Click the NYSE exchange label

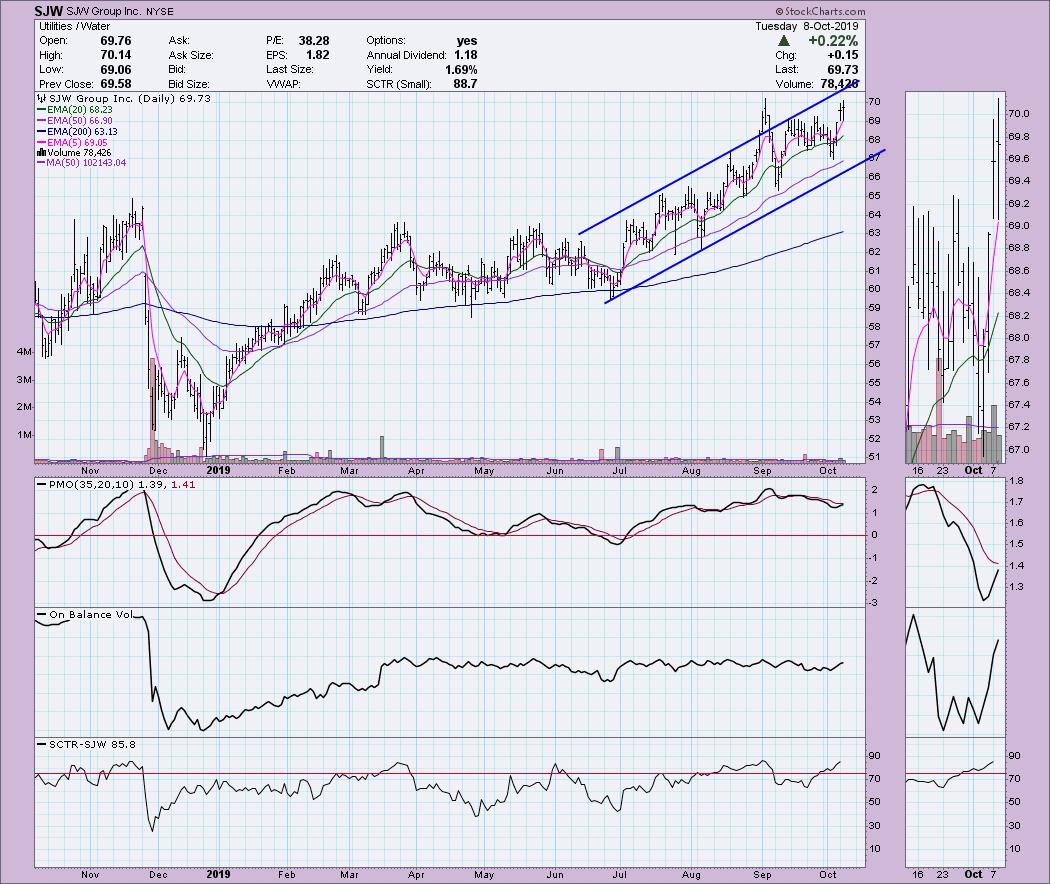pos(158,12)
